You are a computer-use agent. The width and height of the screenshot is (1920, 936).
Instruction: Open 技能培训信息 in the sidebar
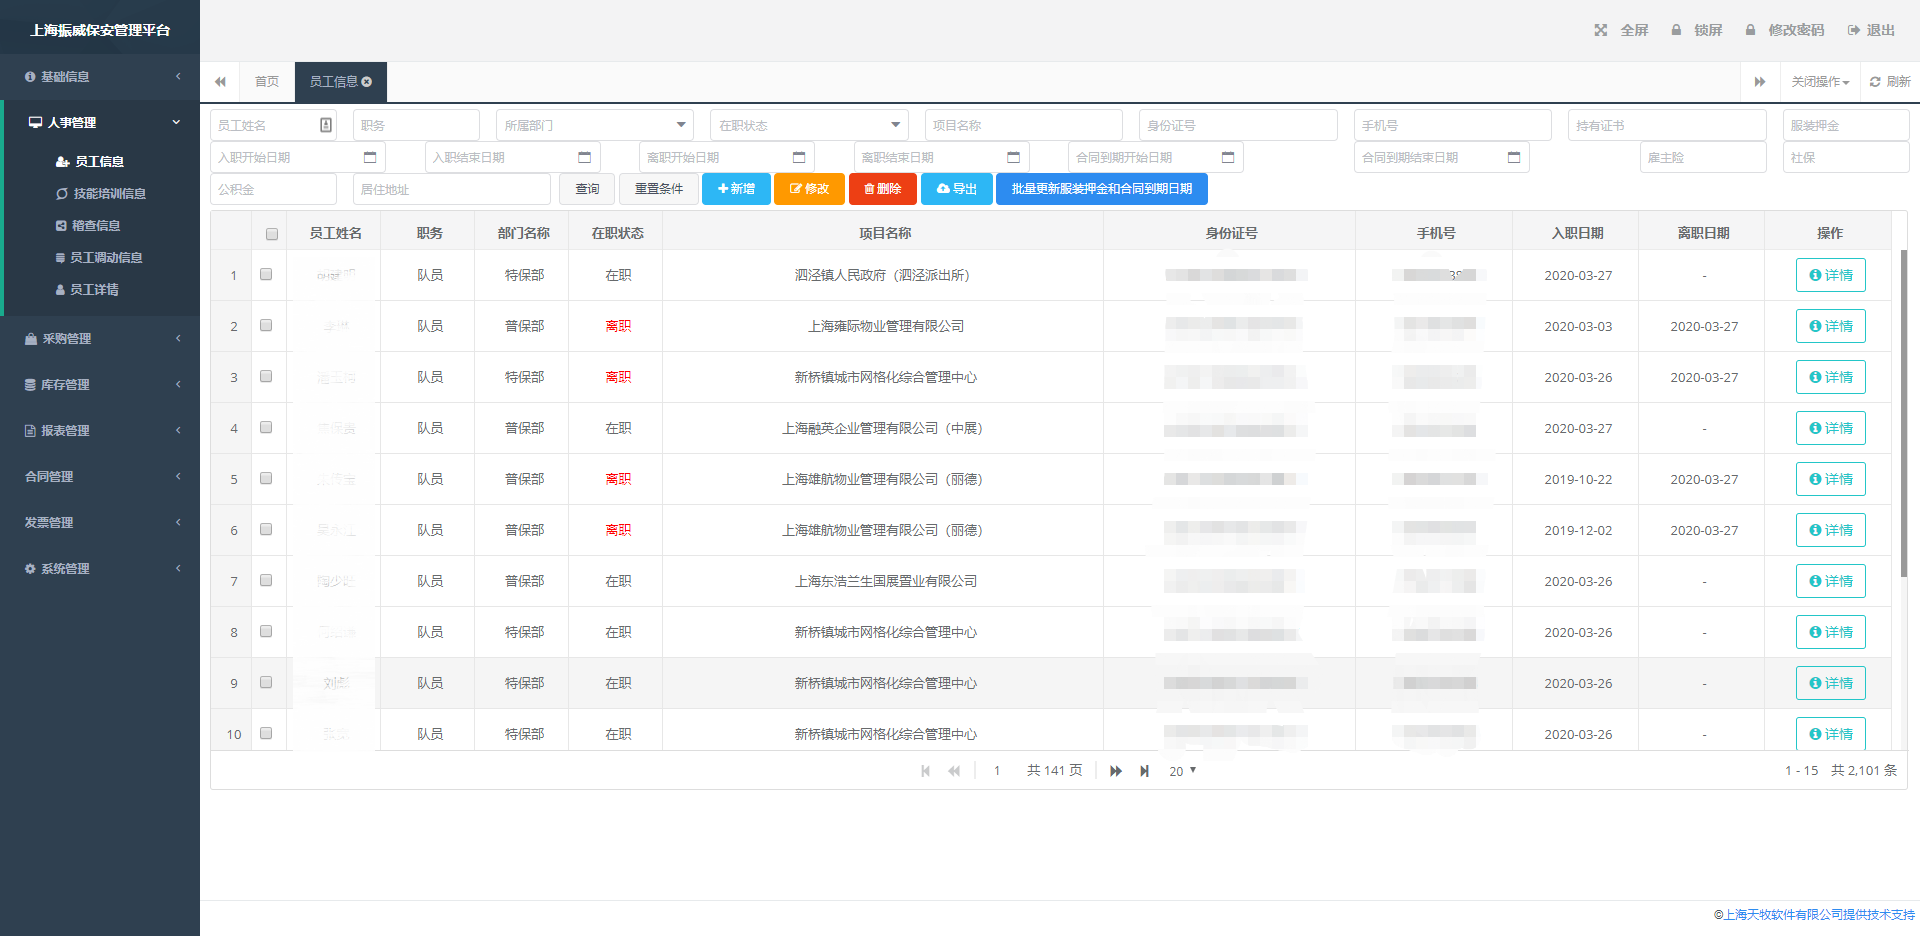click(109, 194)
